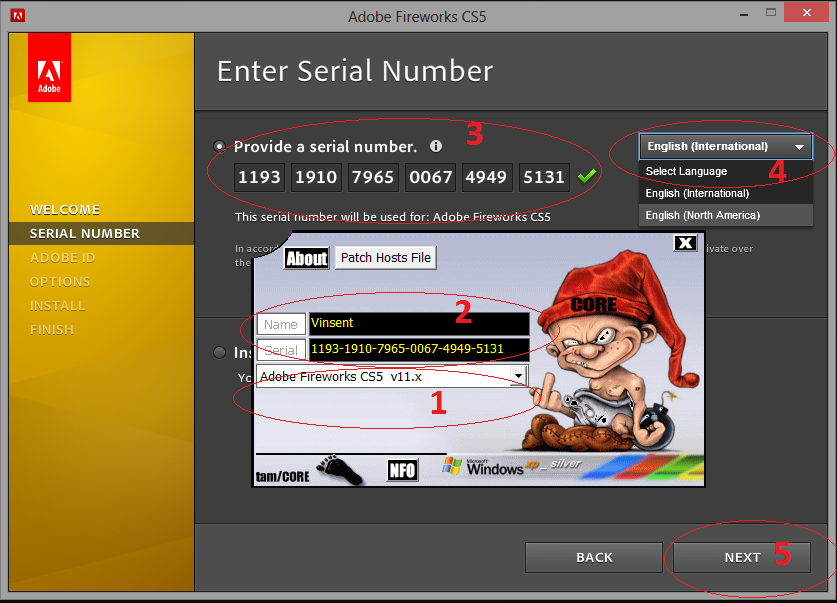The width and height of the screenshot is (837, 603).
Task: Click serial field containing 1910
Action: coord(316,177)
